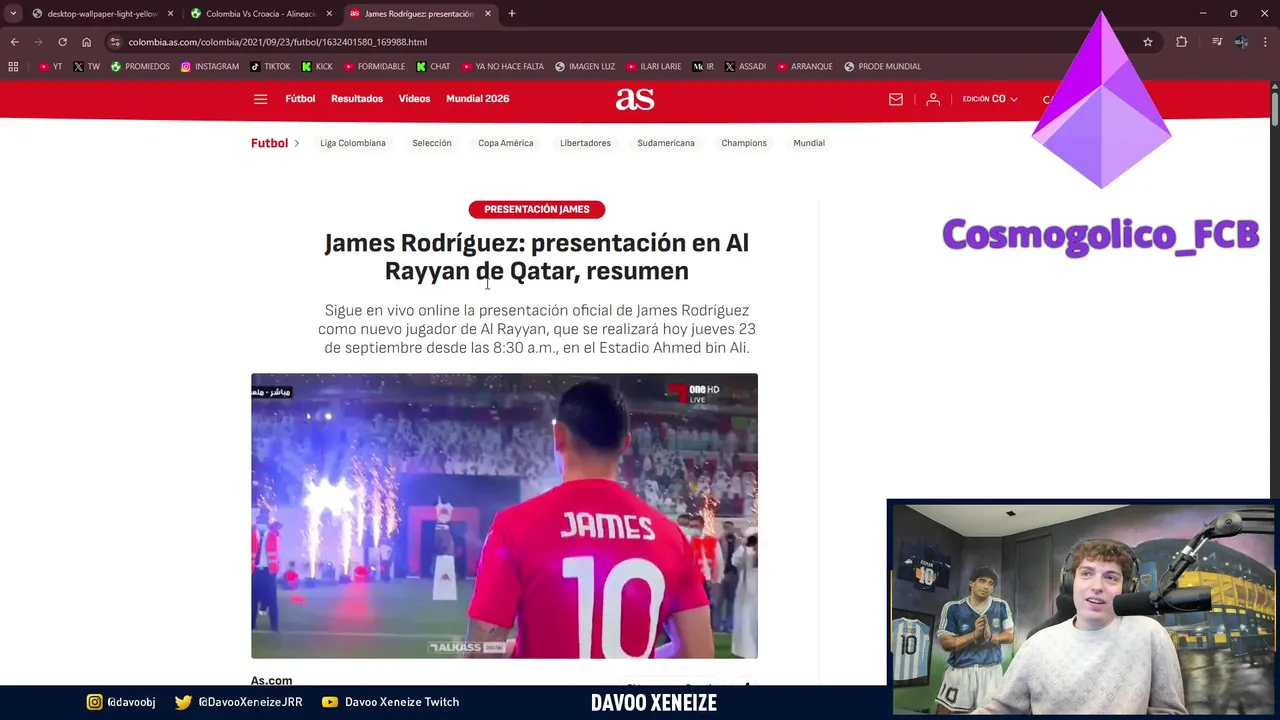Open the ASSADI bookmark

(745, 67)
